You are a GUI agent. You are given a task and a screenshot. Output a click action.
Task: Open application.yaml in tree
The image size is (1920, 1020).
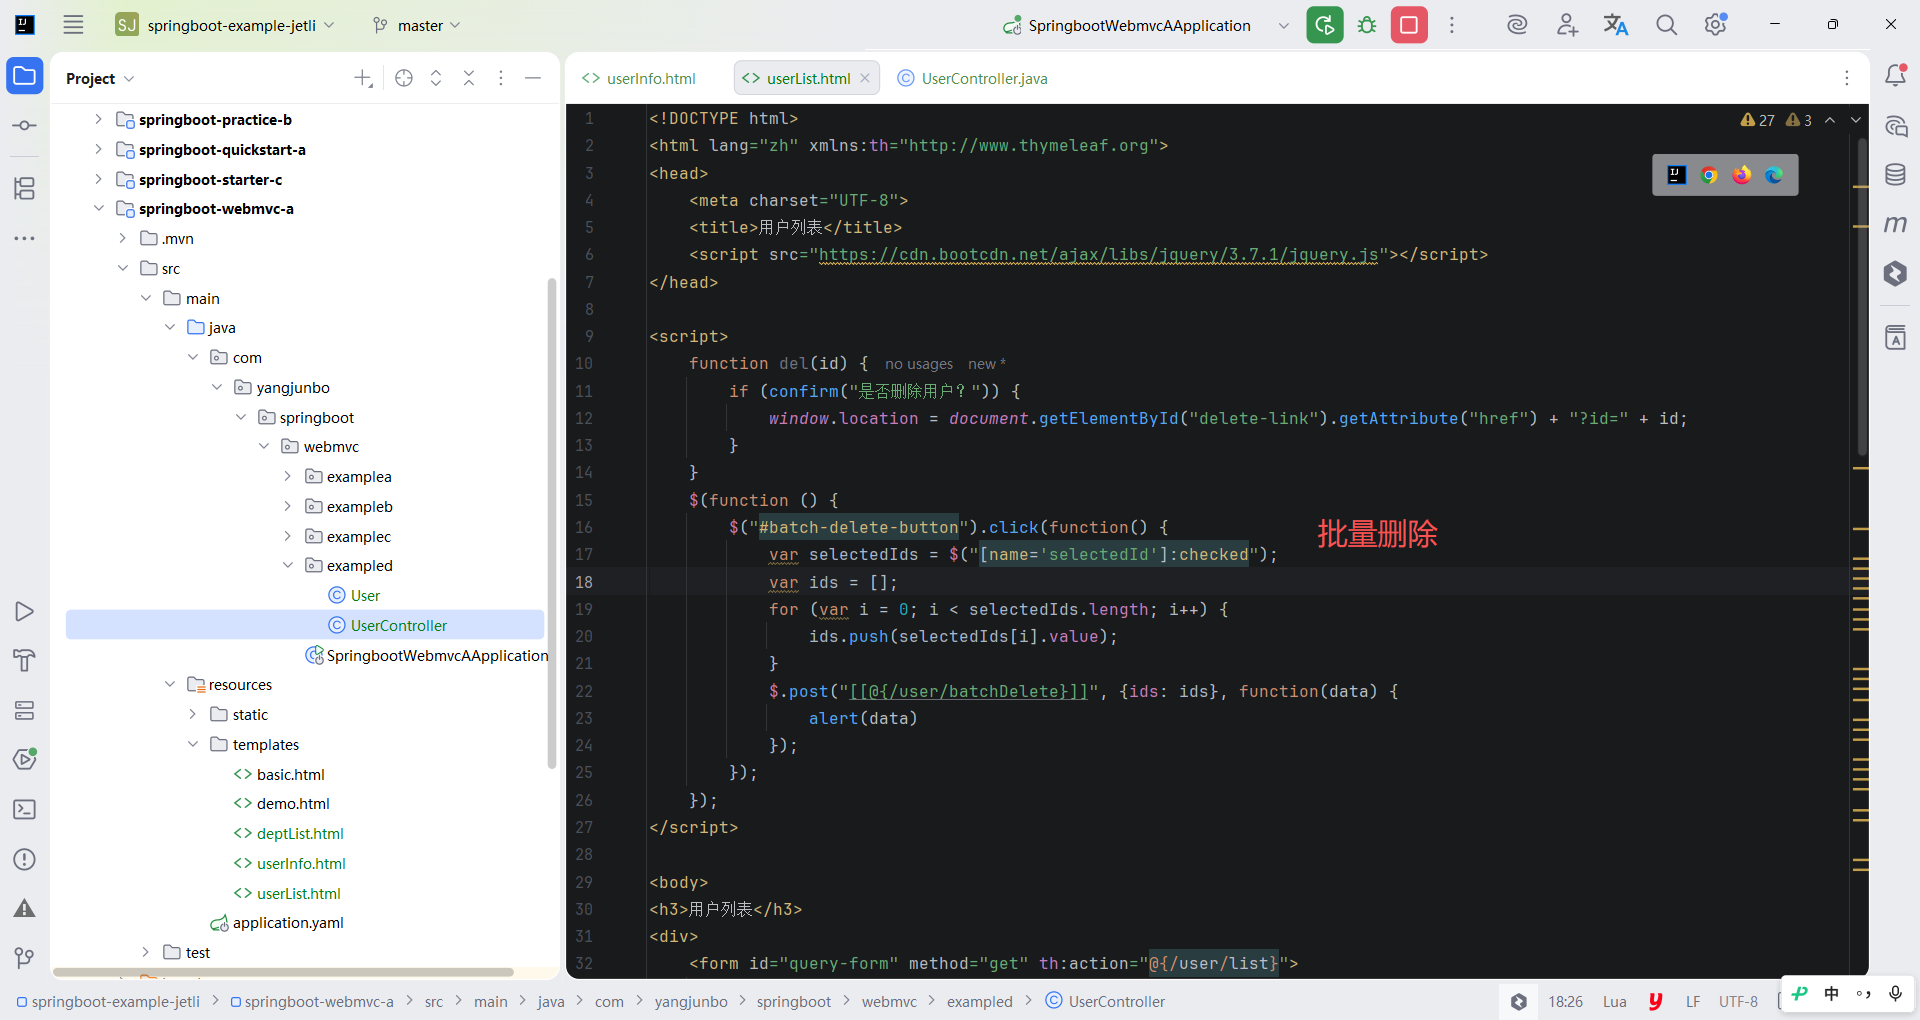point(288,922)
